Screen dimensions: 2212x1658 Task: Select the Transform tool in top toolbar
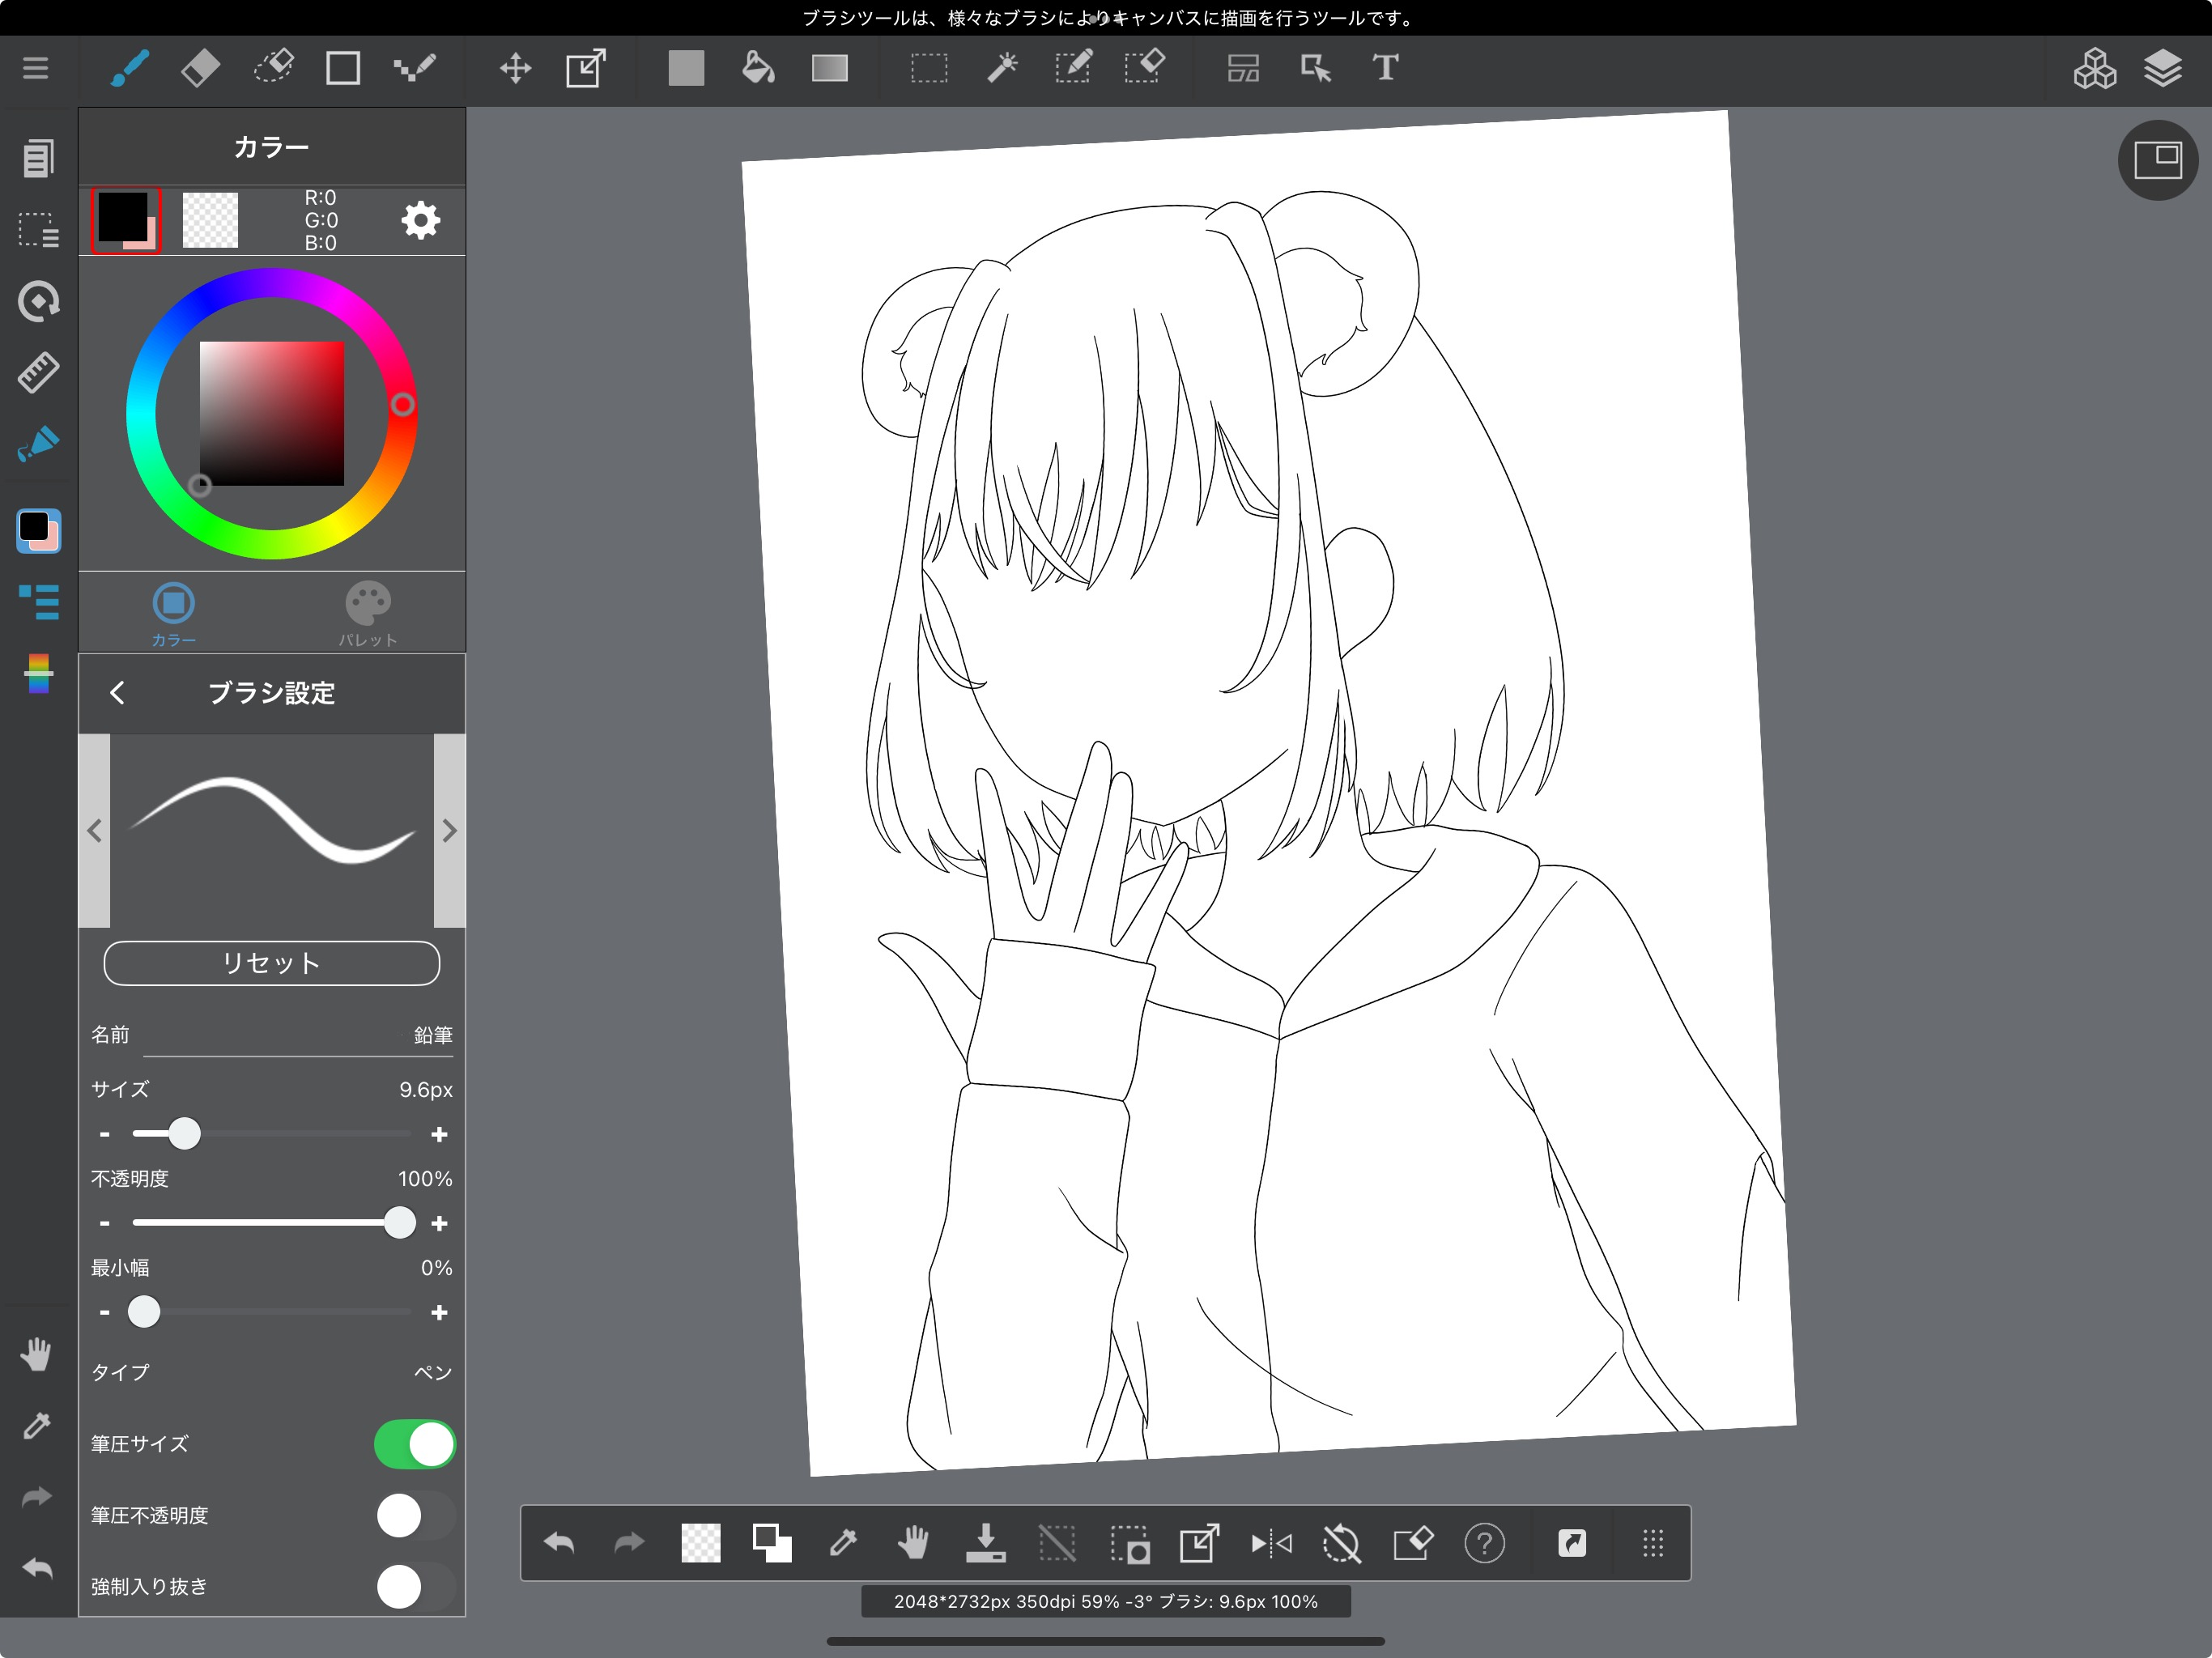coord(586,68)
